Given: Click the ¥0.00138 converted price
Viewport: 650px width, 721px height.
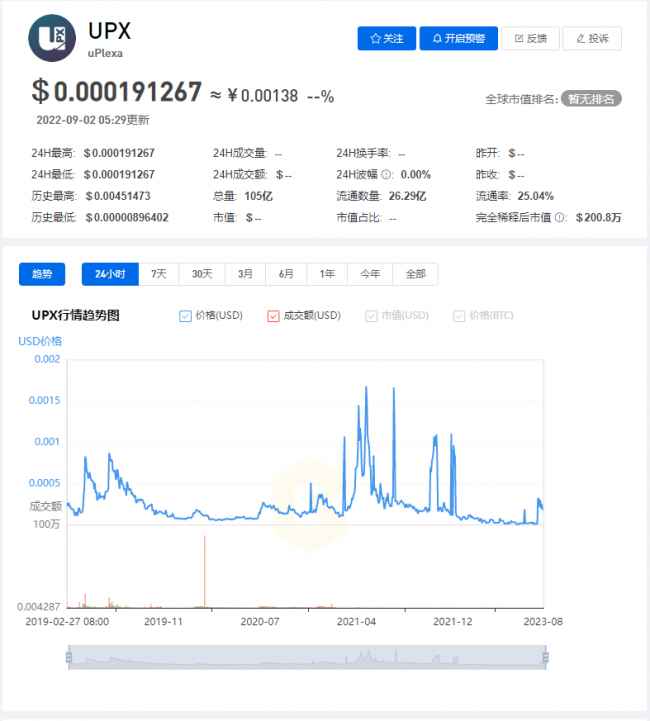Looking at the screenshot, I should [x=263, y=96].
